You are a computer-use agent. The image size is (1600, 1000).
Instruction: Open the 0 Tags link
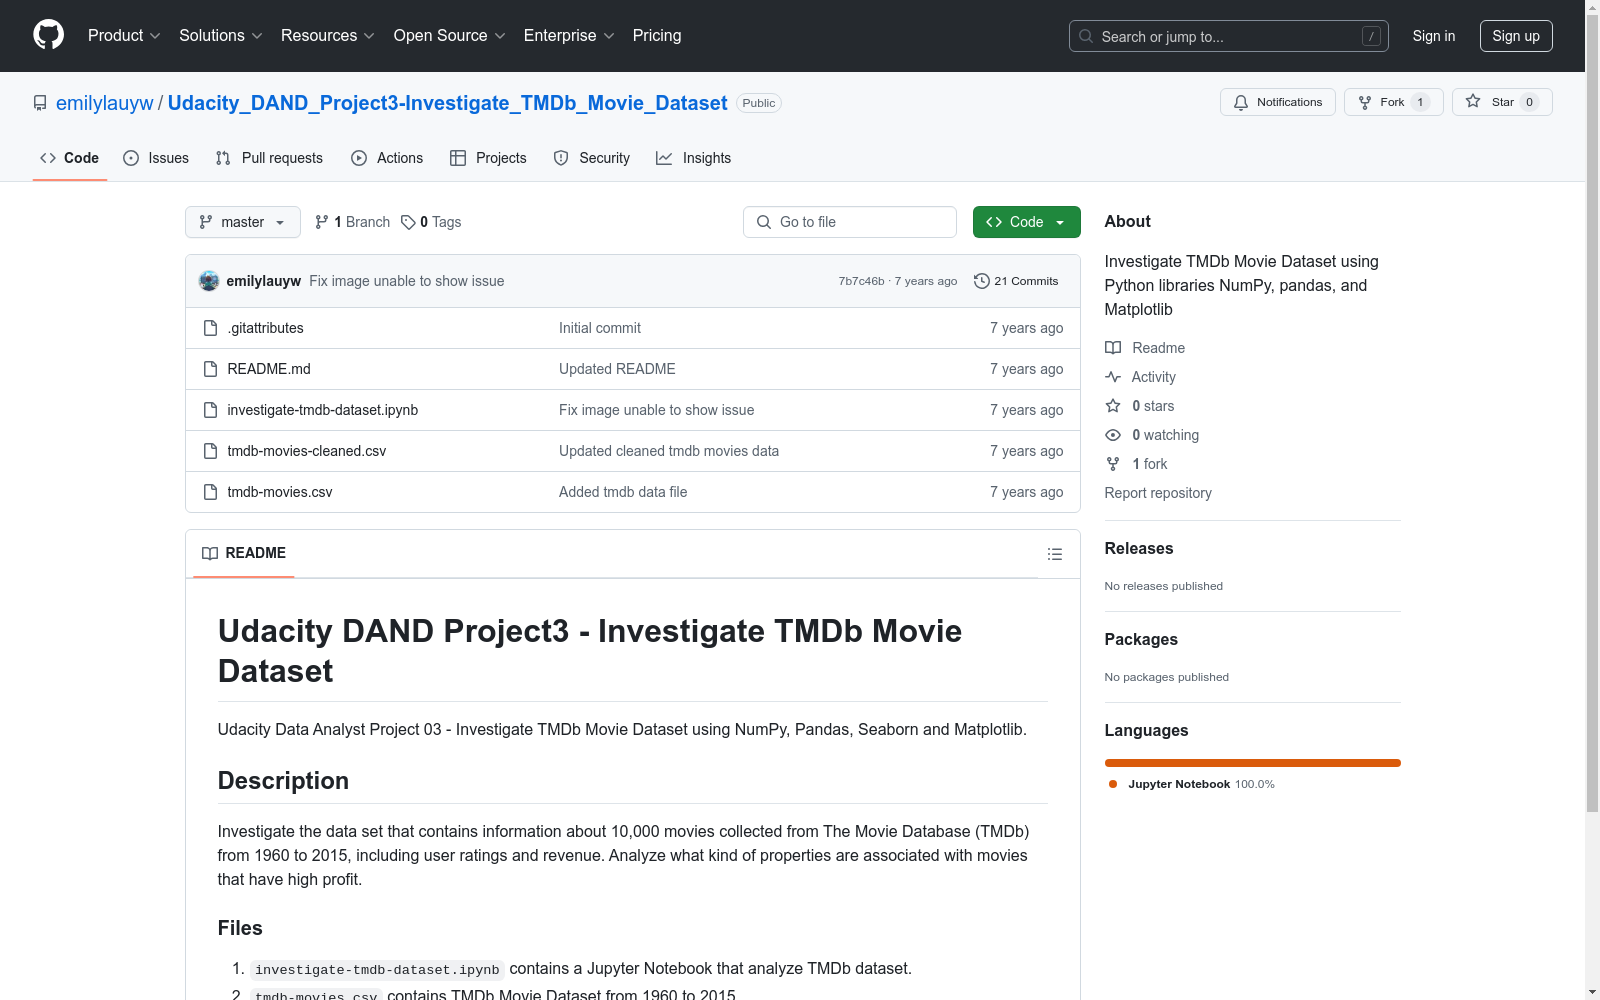pos(431,222)
